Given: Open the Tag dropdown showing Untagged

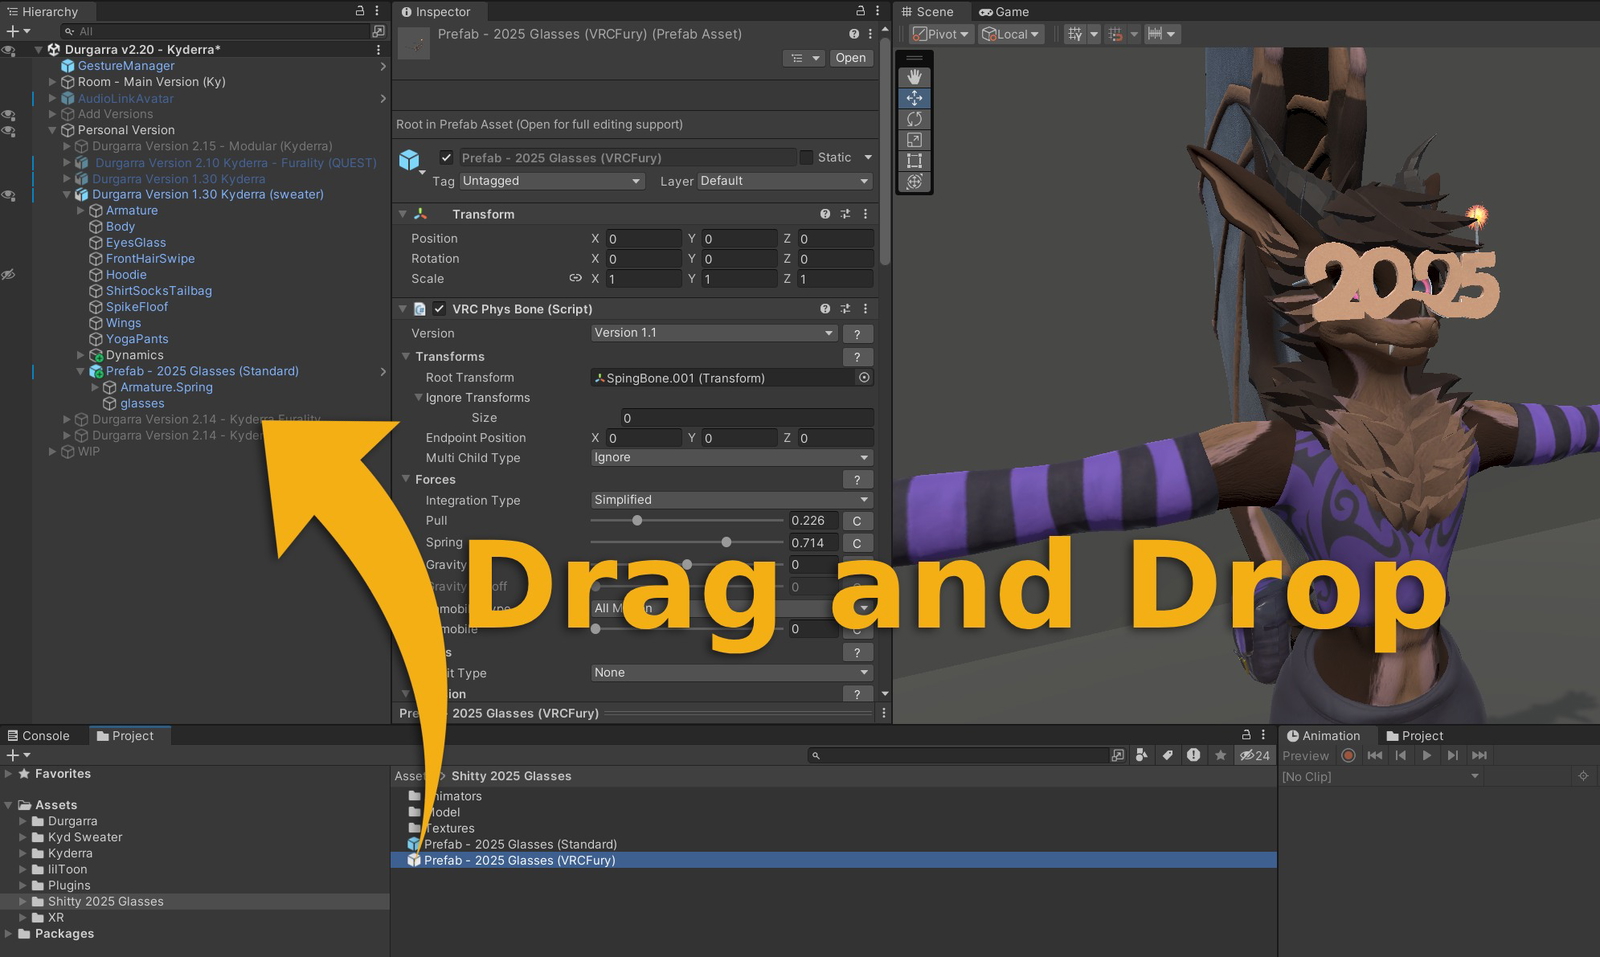Looking at the screenshot, I should pos(551,181).
